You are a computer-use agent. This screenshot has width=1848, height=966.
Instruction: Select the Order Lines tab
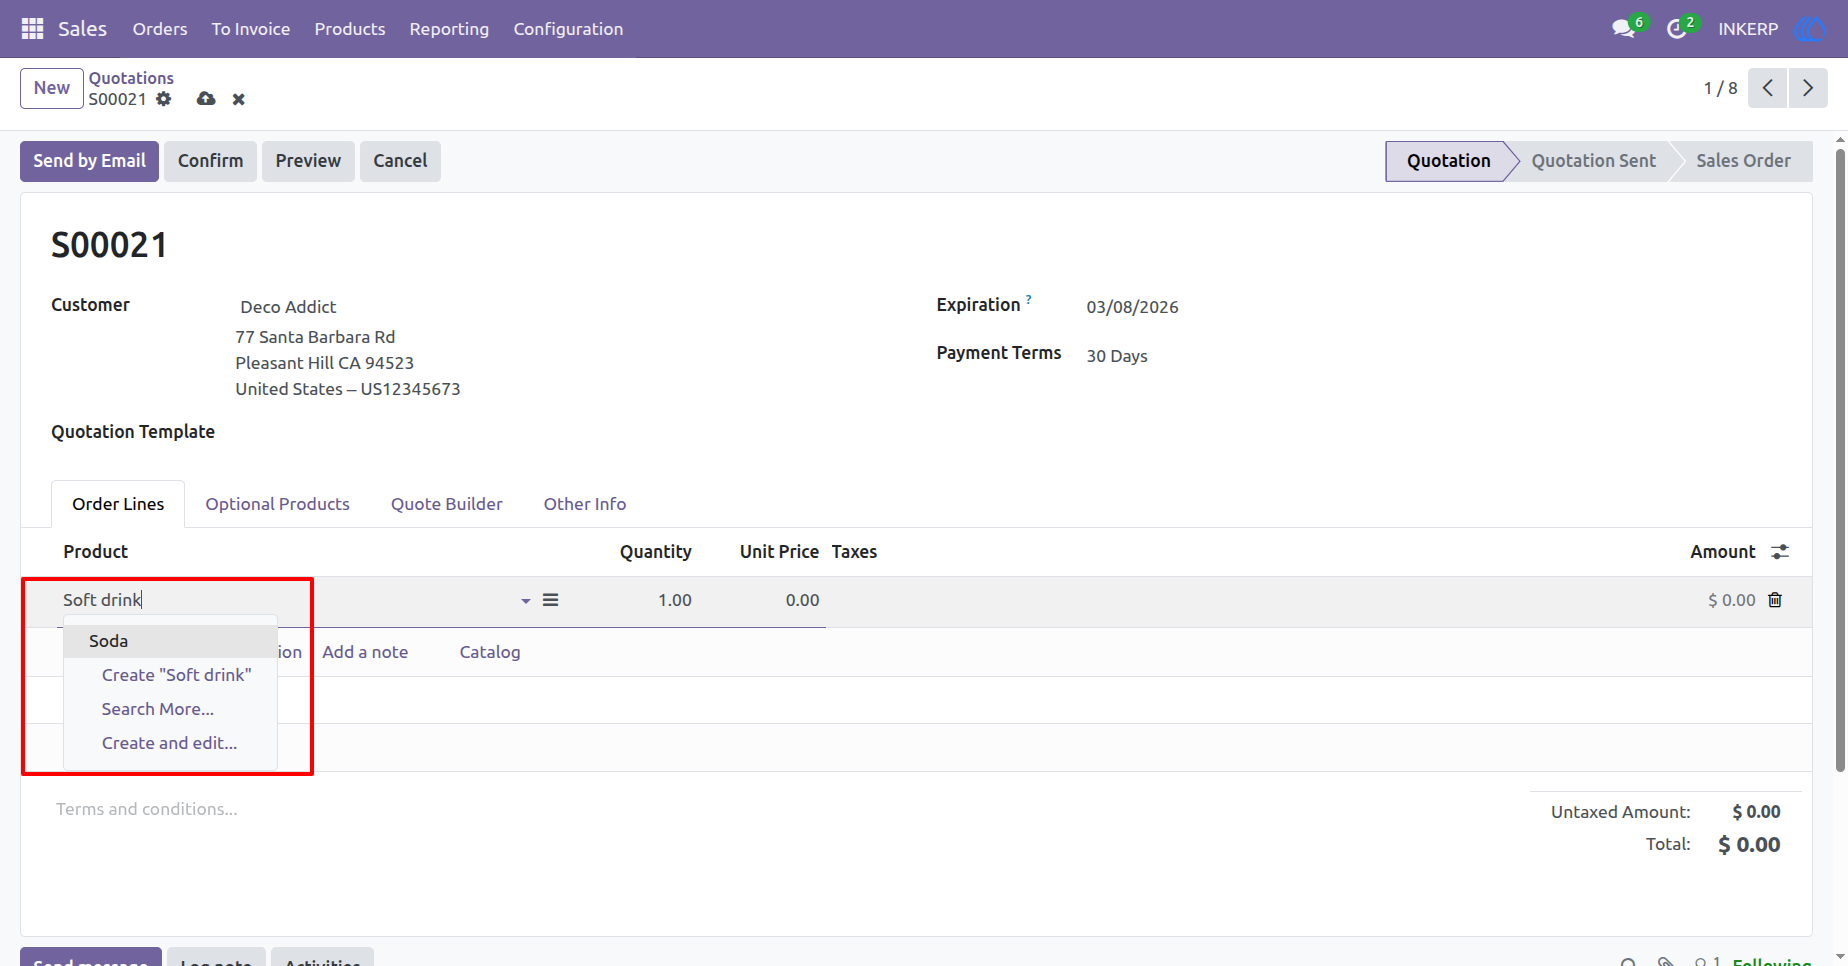click(118, 504)
